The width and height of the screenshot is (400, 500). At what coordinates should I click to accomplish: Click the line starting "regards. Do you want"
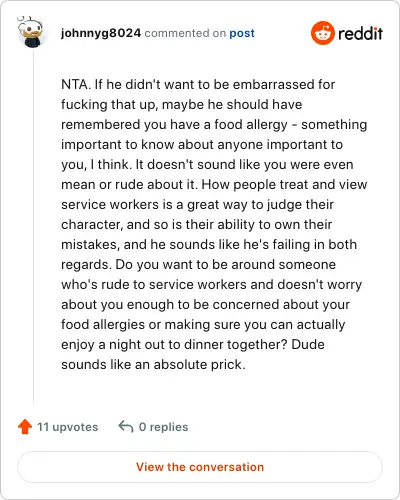point(198,264)
